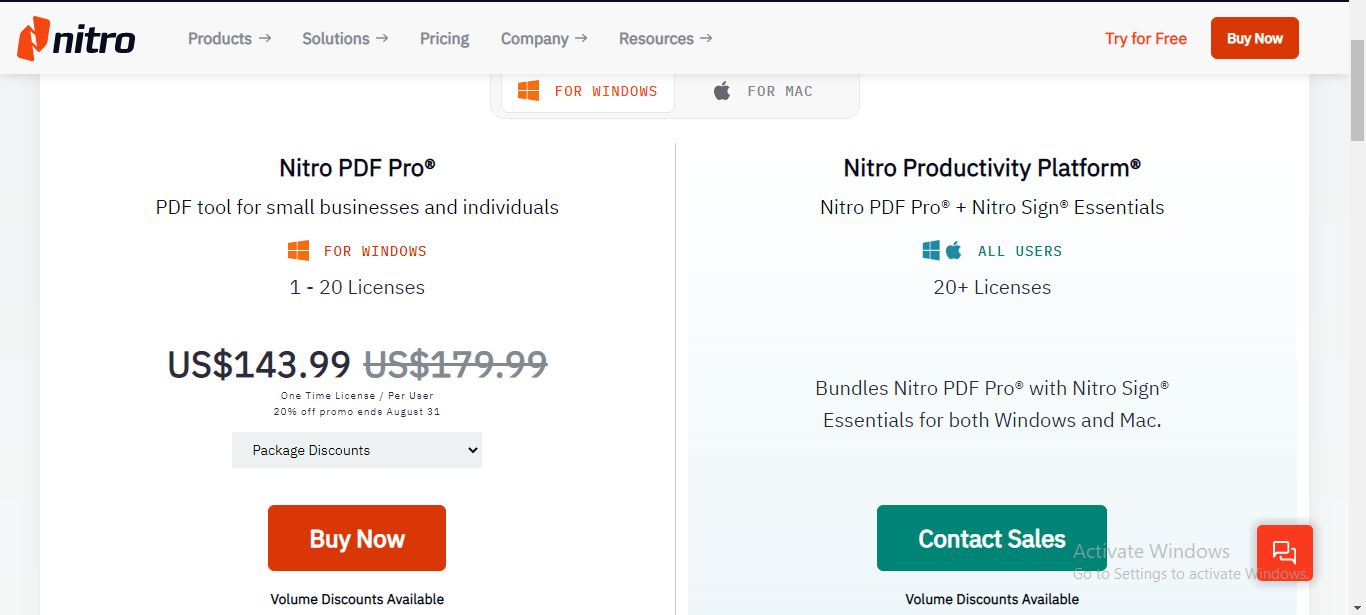Screen dimensions: 1366x615
Task: Click 'Volume Discounts Available' under Buy Now
Action: 357,599
